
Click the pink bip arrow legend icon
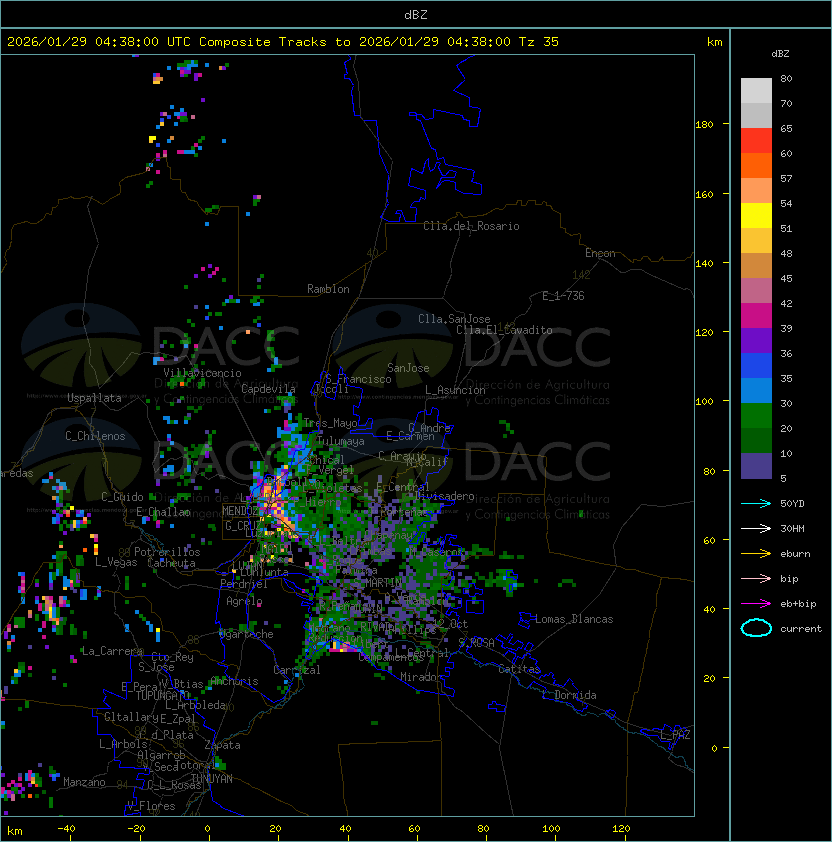coord(756,578)
